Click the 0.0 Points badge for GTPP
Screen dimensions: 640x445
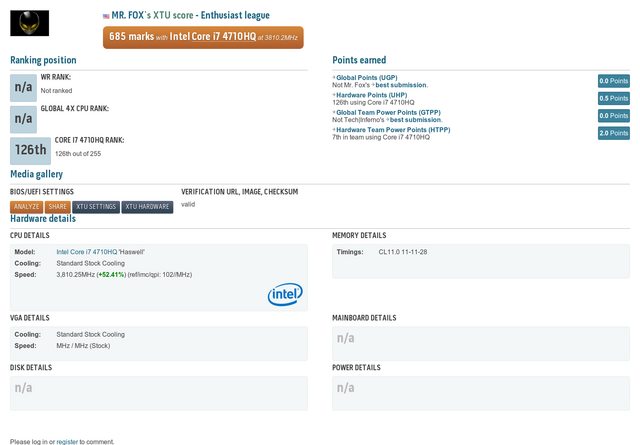coord(613,116)
